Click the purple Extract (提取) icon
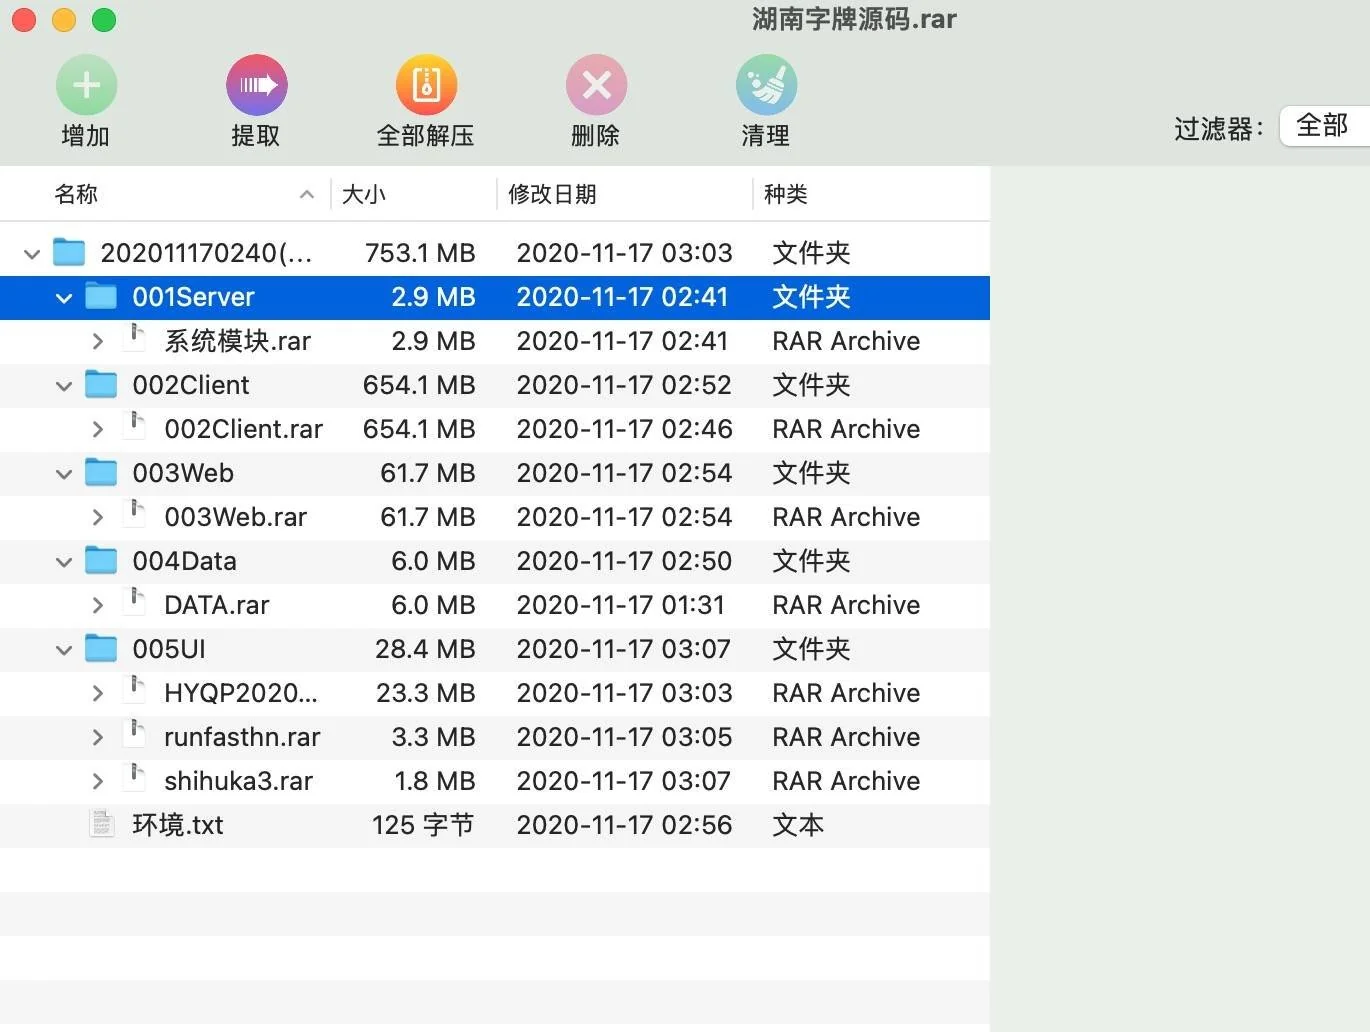The height and width of the screenshot is (1032, 1370). (x=256, y=85)
